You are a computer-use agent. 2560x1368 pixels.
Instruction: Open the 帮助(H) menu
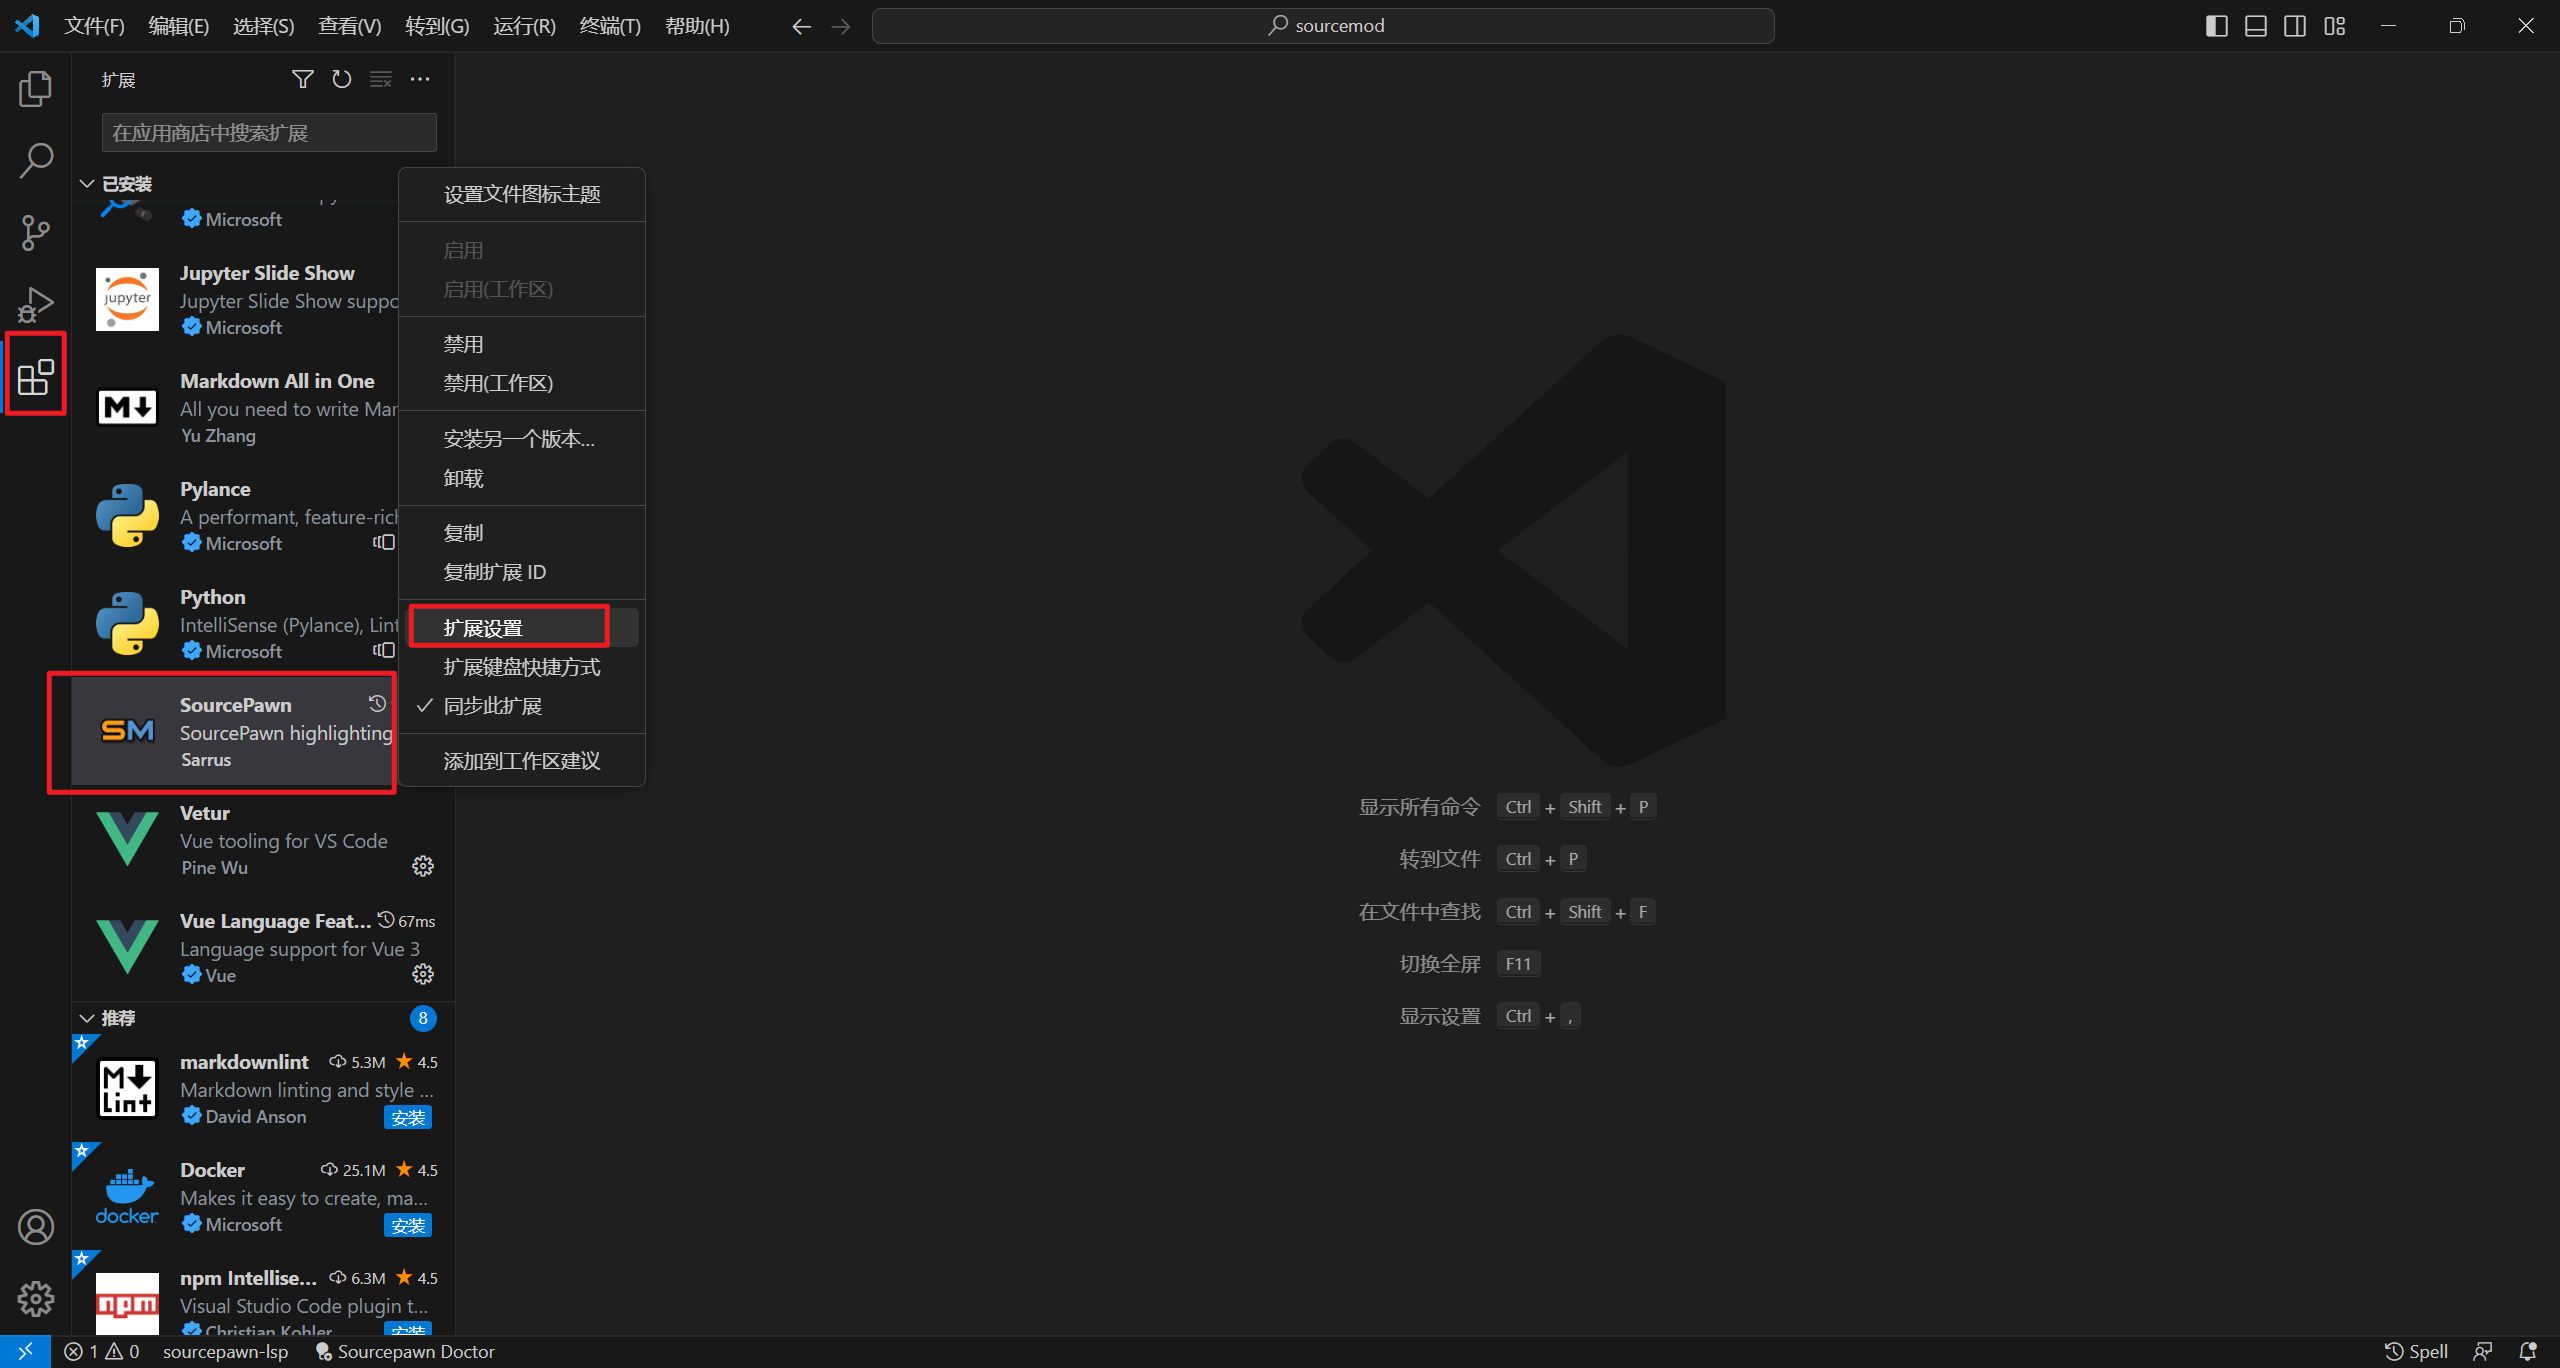pyautogui.click(x=697, y=26)
